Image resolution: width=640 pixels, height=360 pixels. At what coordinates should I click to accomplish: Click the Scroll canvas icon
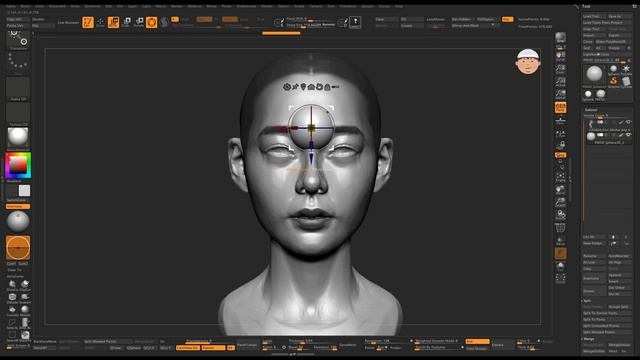click(560, 56)
